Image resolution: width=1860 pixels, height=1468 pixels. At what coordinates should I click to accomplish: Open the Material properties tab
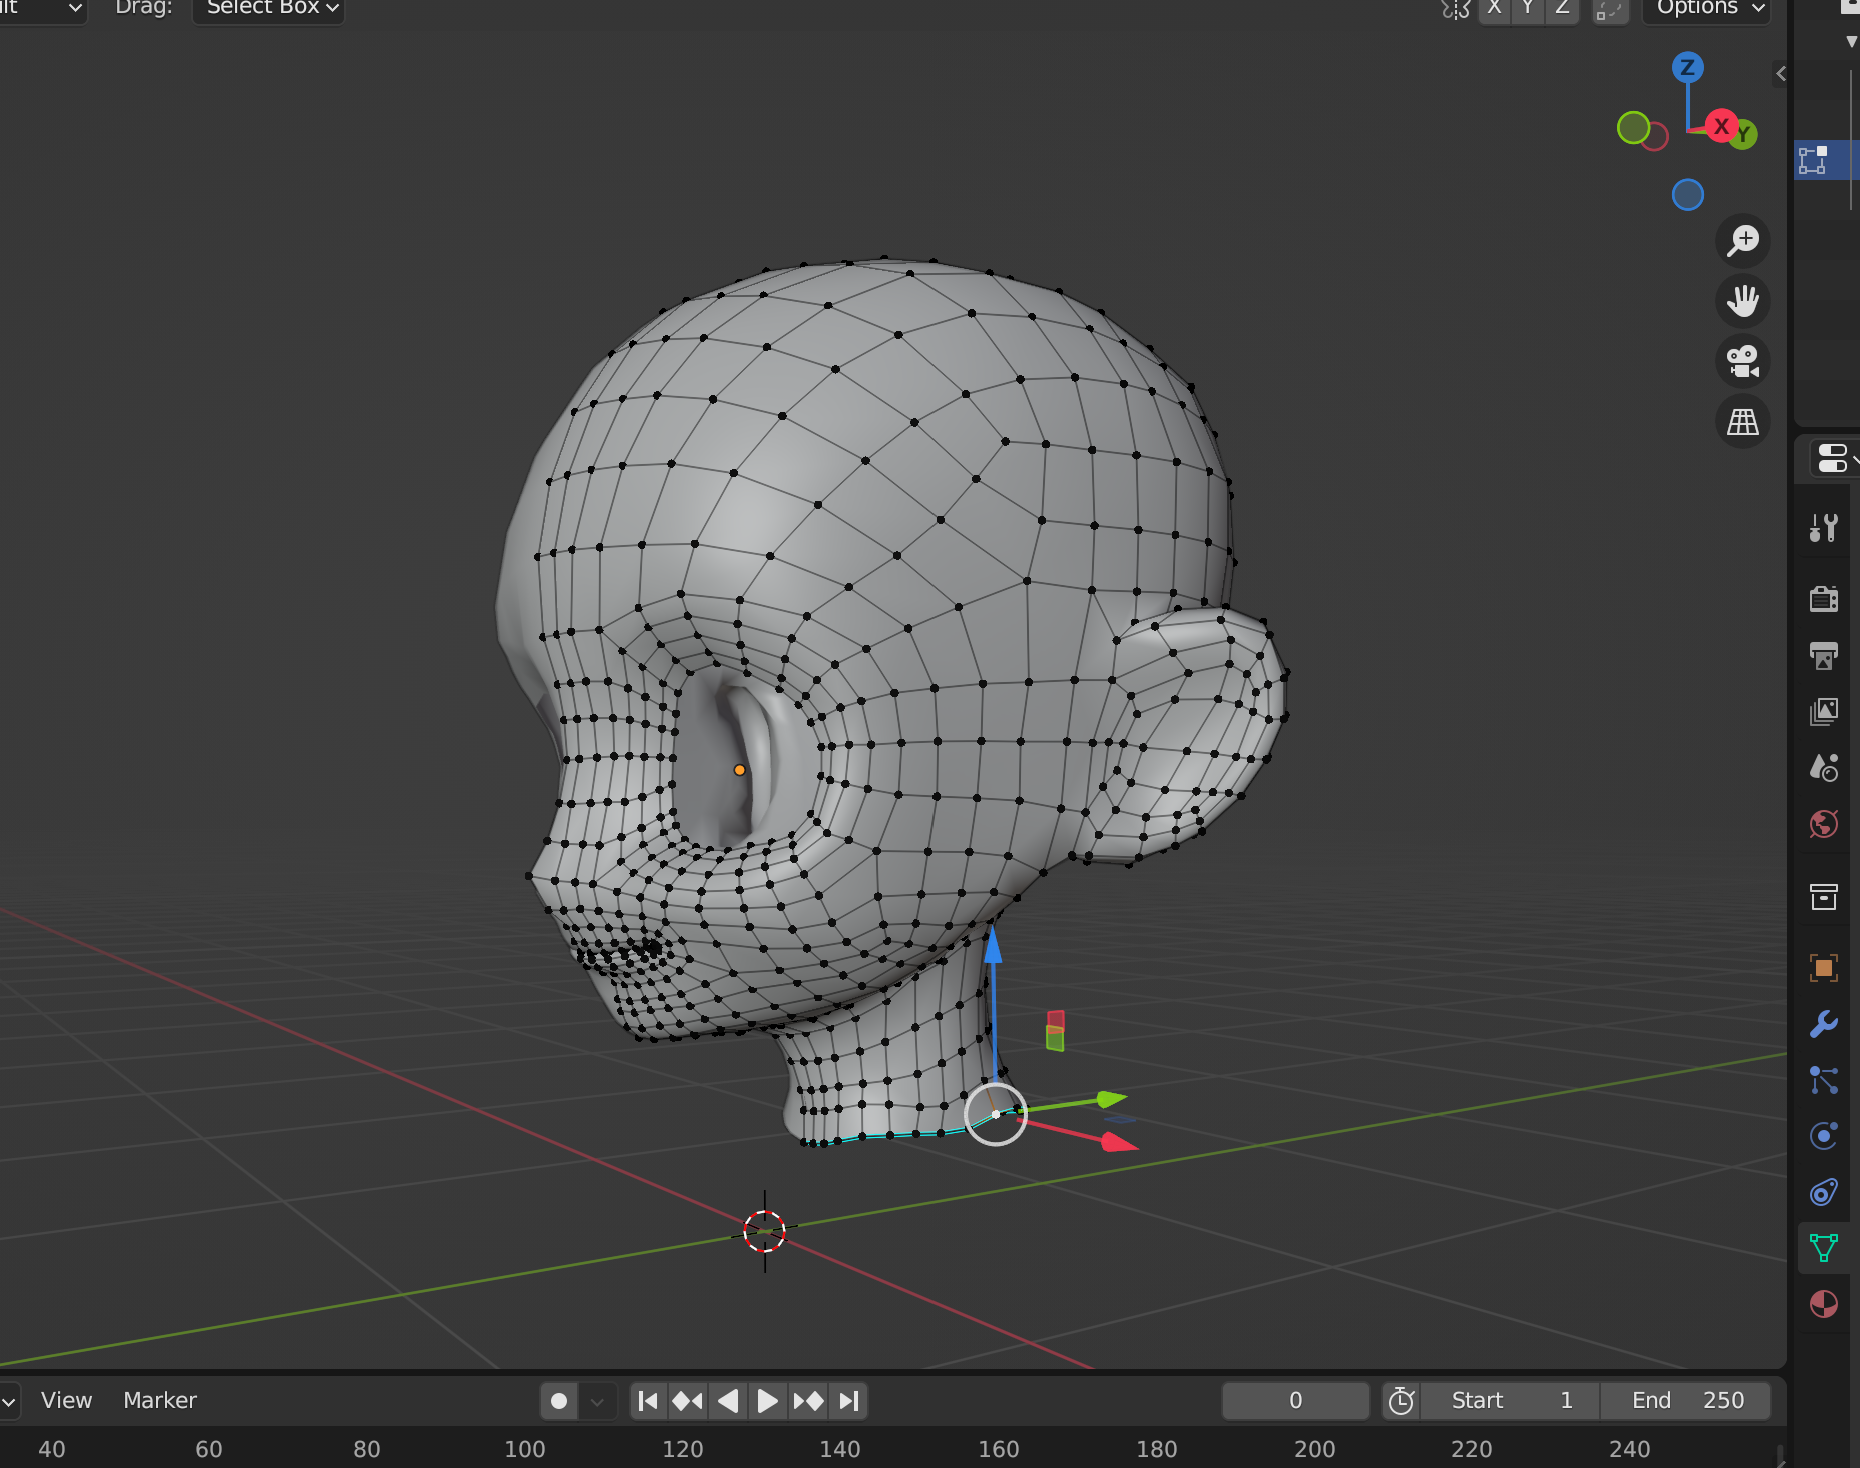(1823, 1304)
